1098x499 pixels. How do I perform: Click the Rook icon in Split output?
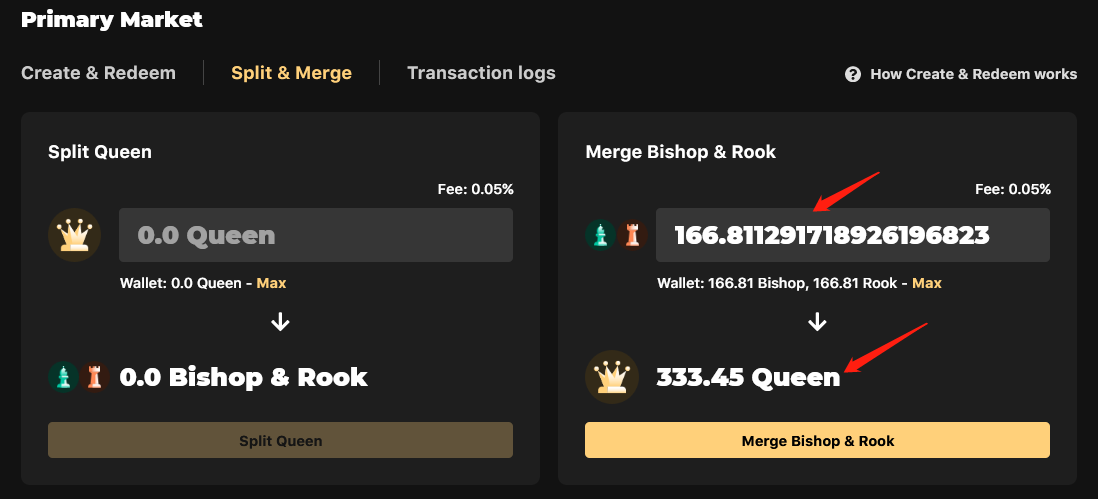[x=95, y=376]
